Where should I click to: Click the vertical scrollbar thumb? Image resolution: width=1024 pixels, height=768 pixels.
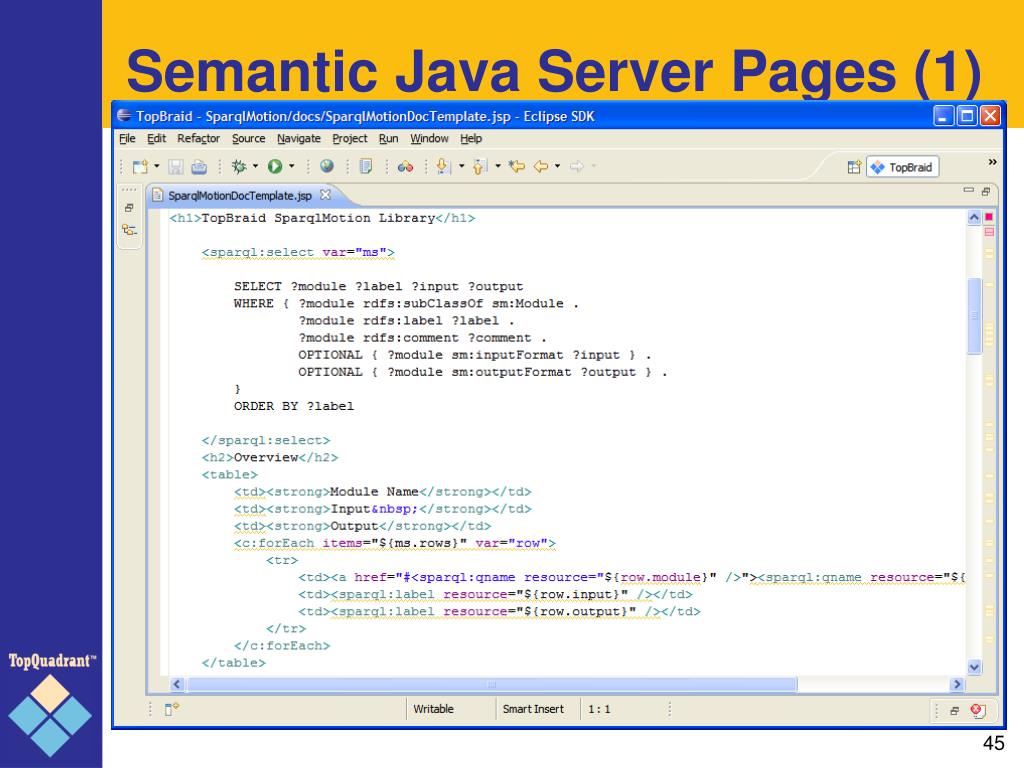pos(974,316)
